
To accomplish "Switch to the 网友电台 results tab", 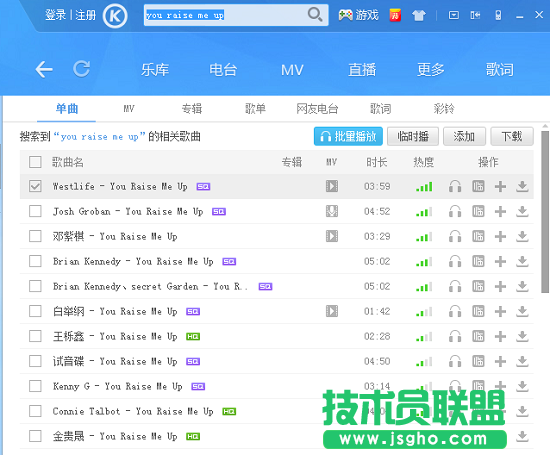I will pyautogui.click(x=317, y=109).
